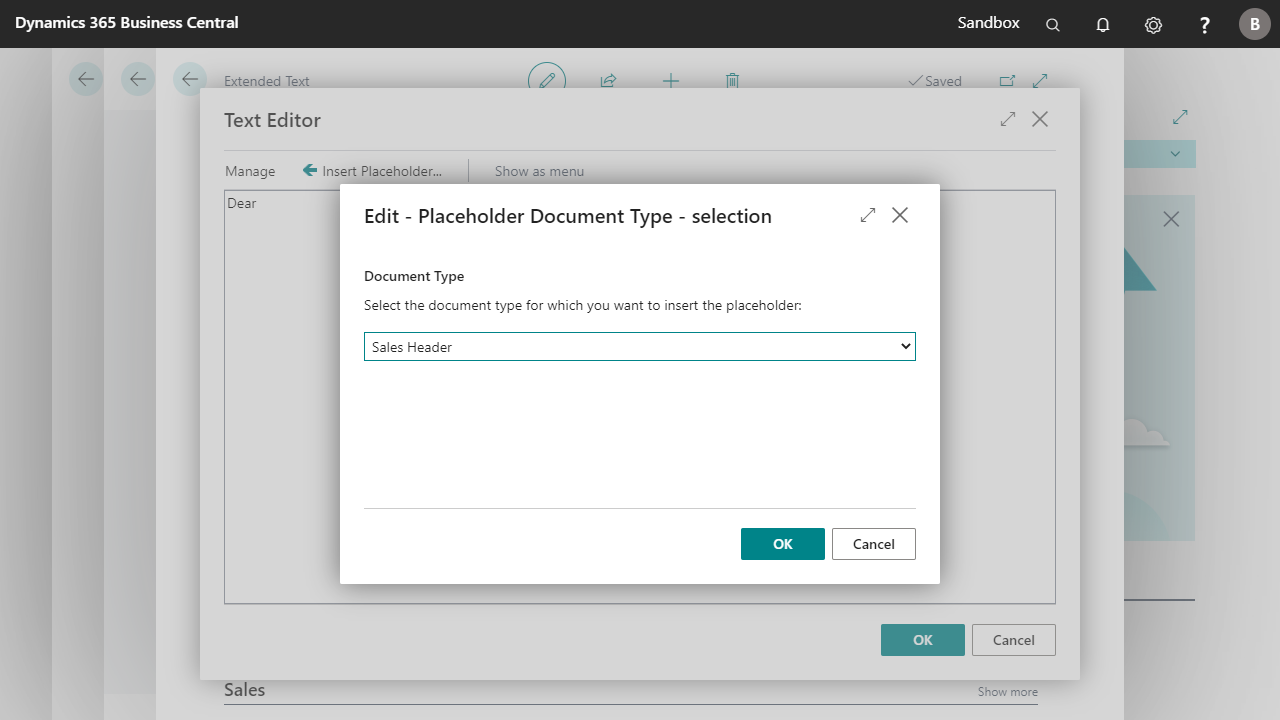Image resolution: width=1280 pixels, height=720 pixels.
Task: Expand the placeholder selection dialog to full size
Action: 867,215
